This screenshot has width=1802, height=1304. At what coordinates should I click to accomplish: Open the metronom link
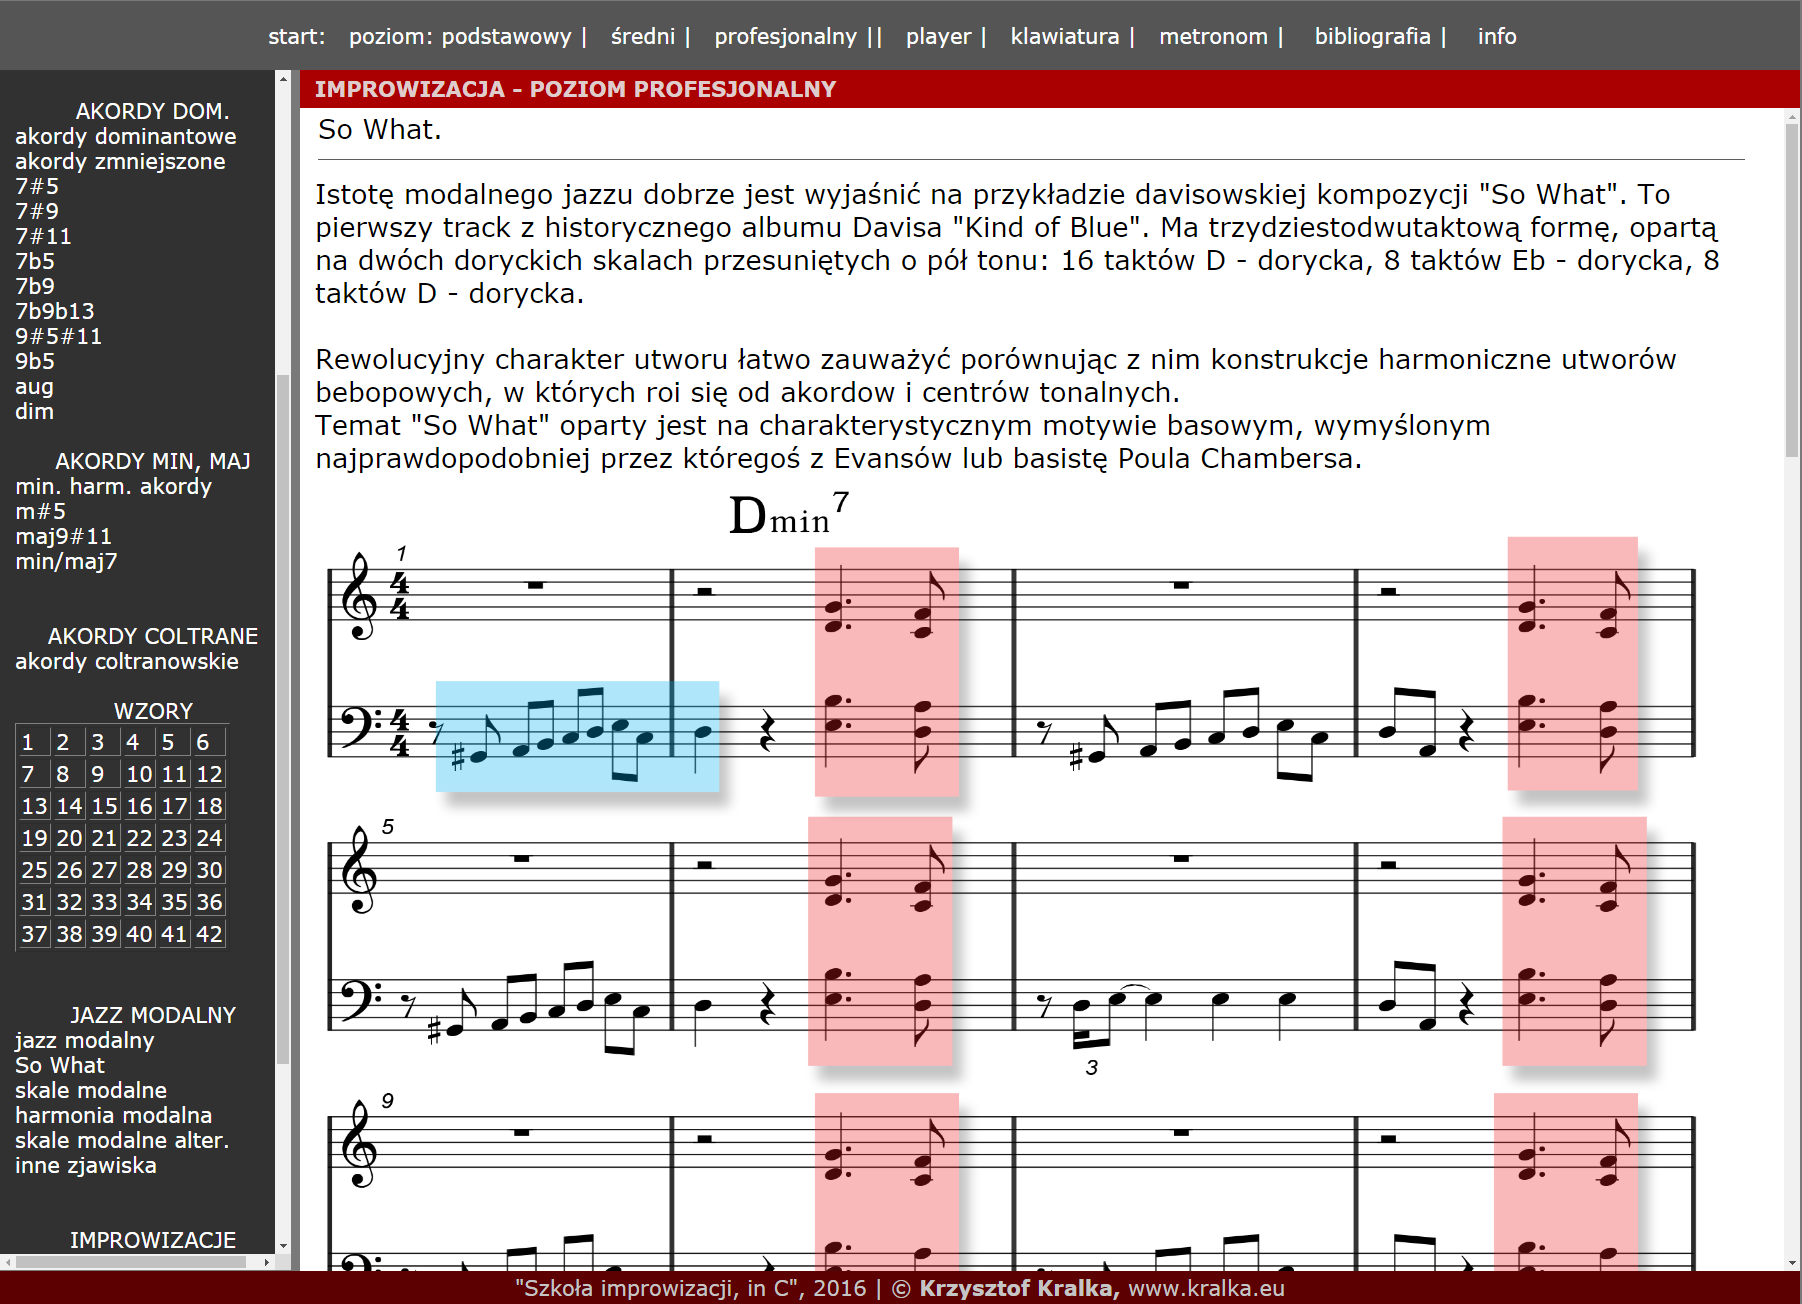(1213, 37)
